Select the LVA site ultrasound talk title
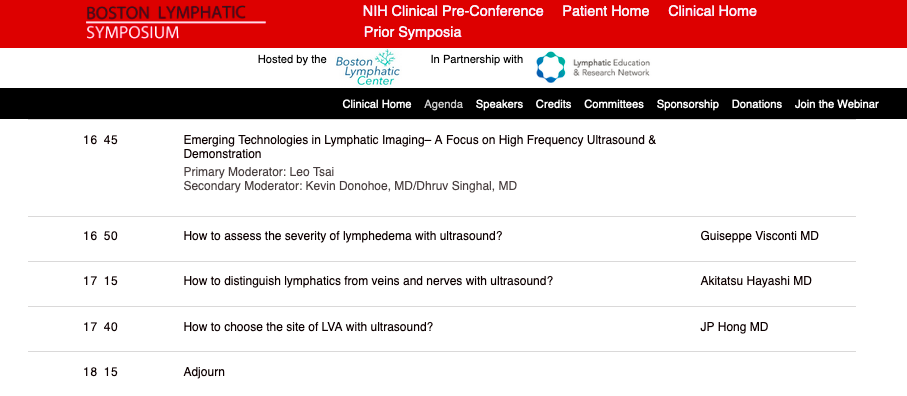 click(308, 327)
